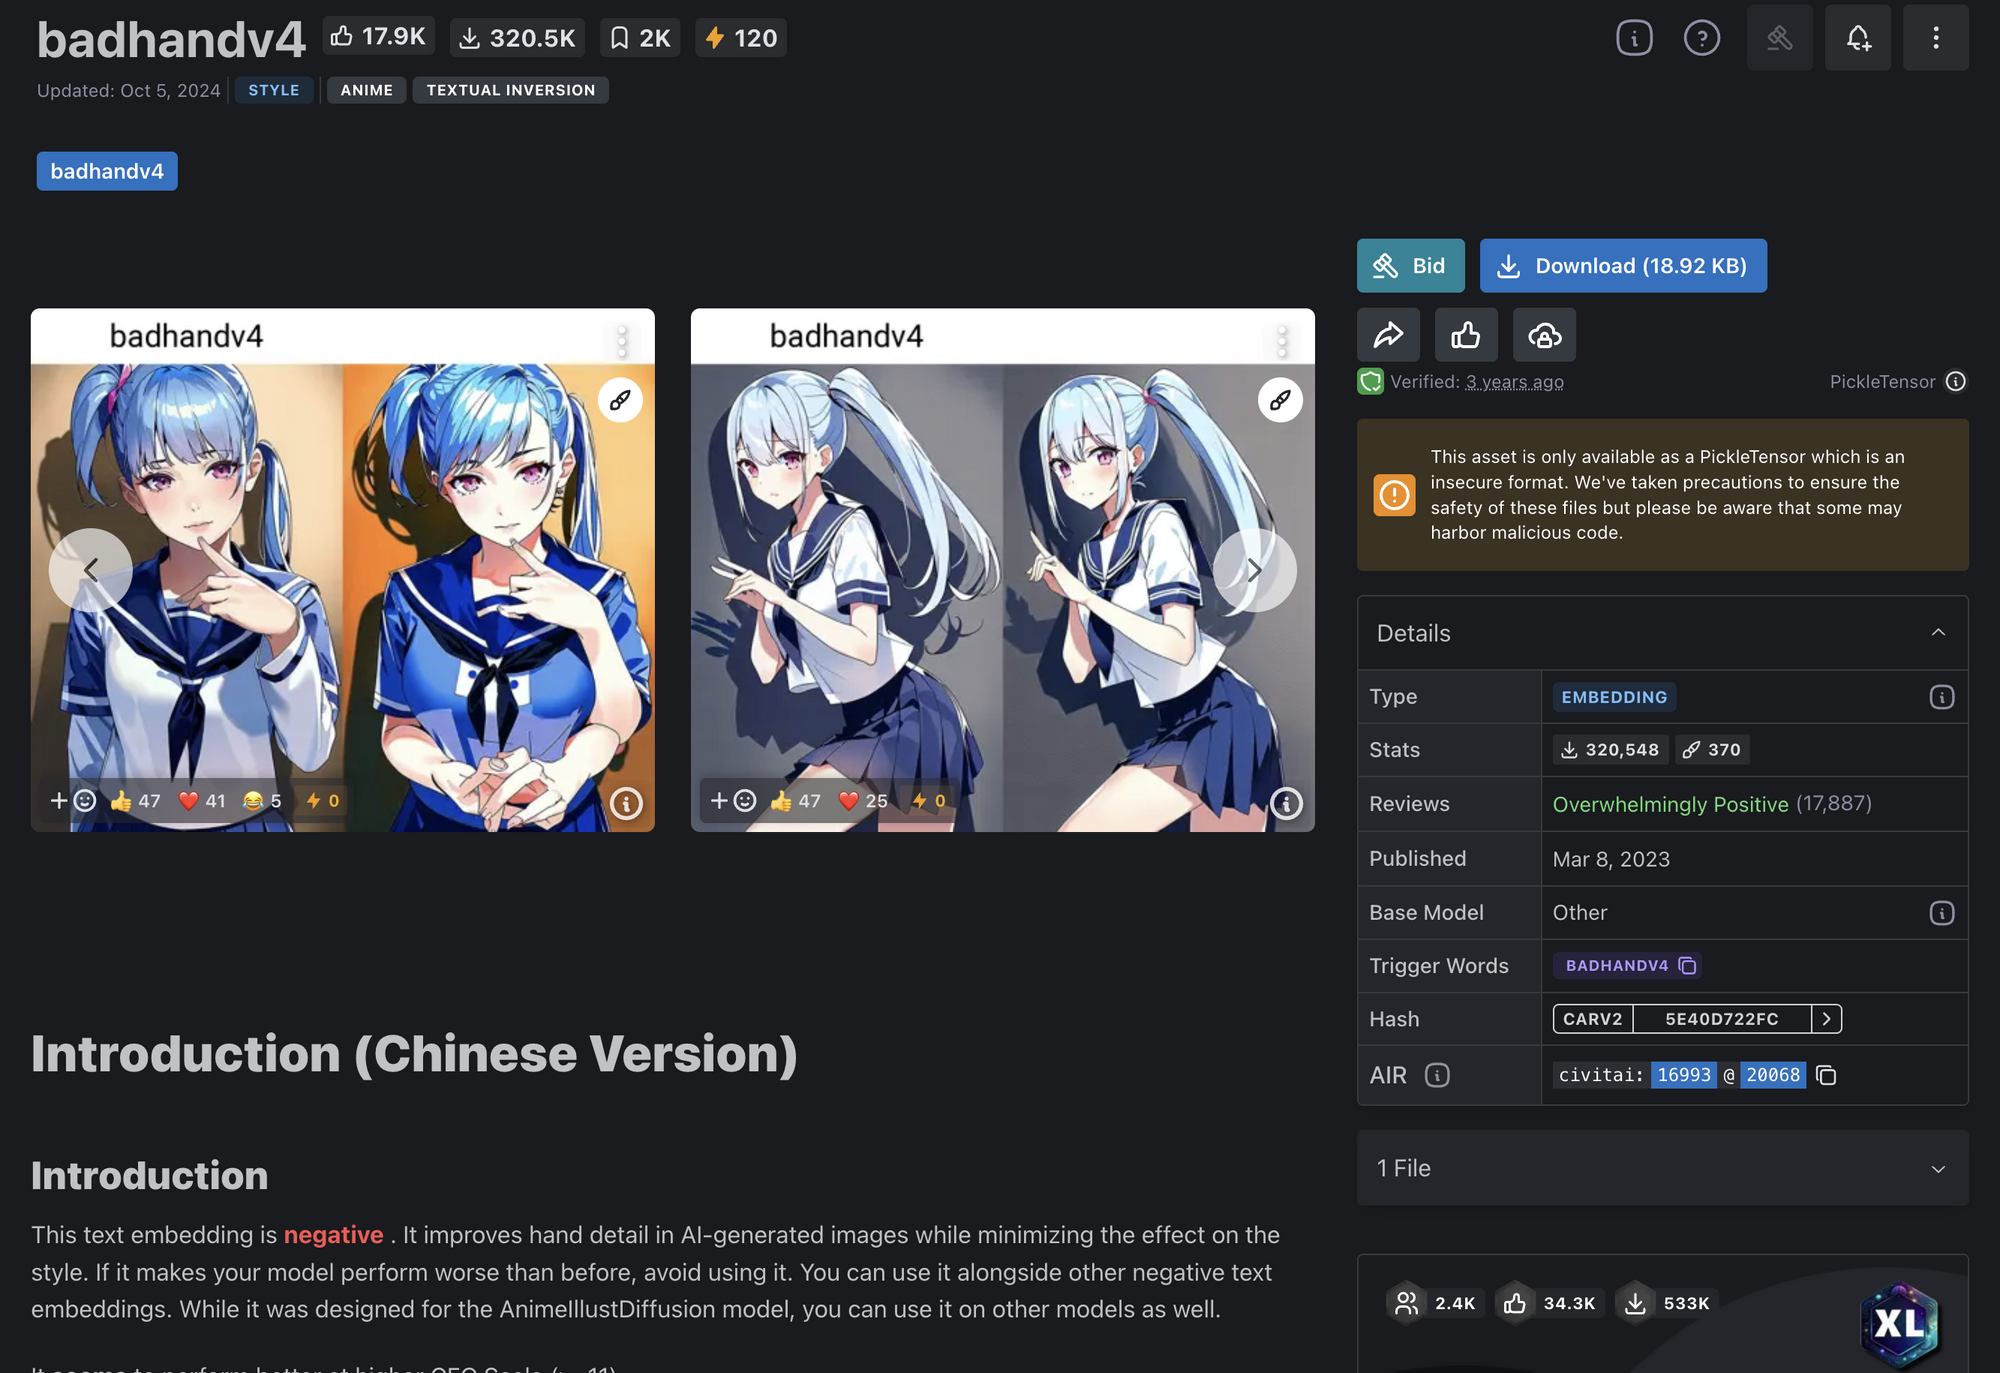Click the Bid button
The image size is (2000, 1373).
1410,266
